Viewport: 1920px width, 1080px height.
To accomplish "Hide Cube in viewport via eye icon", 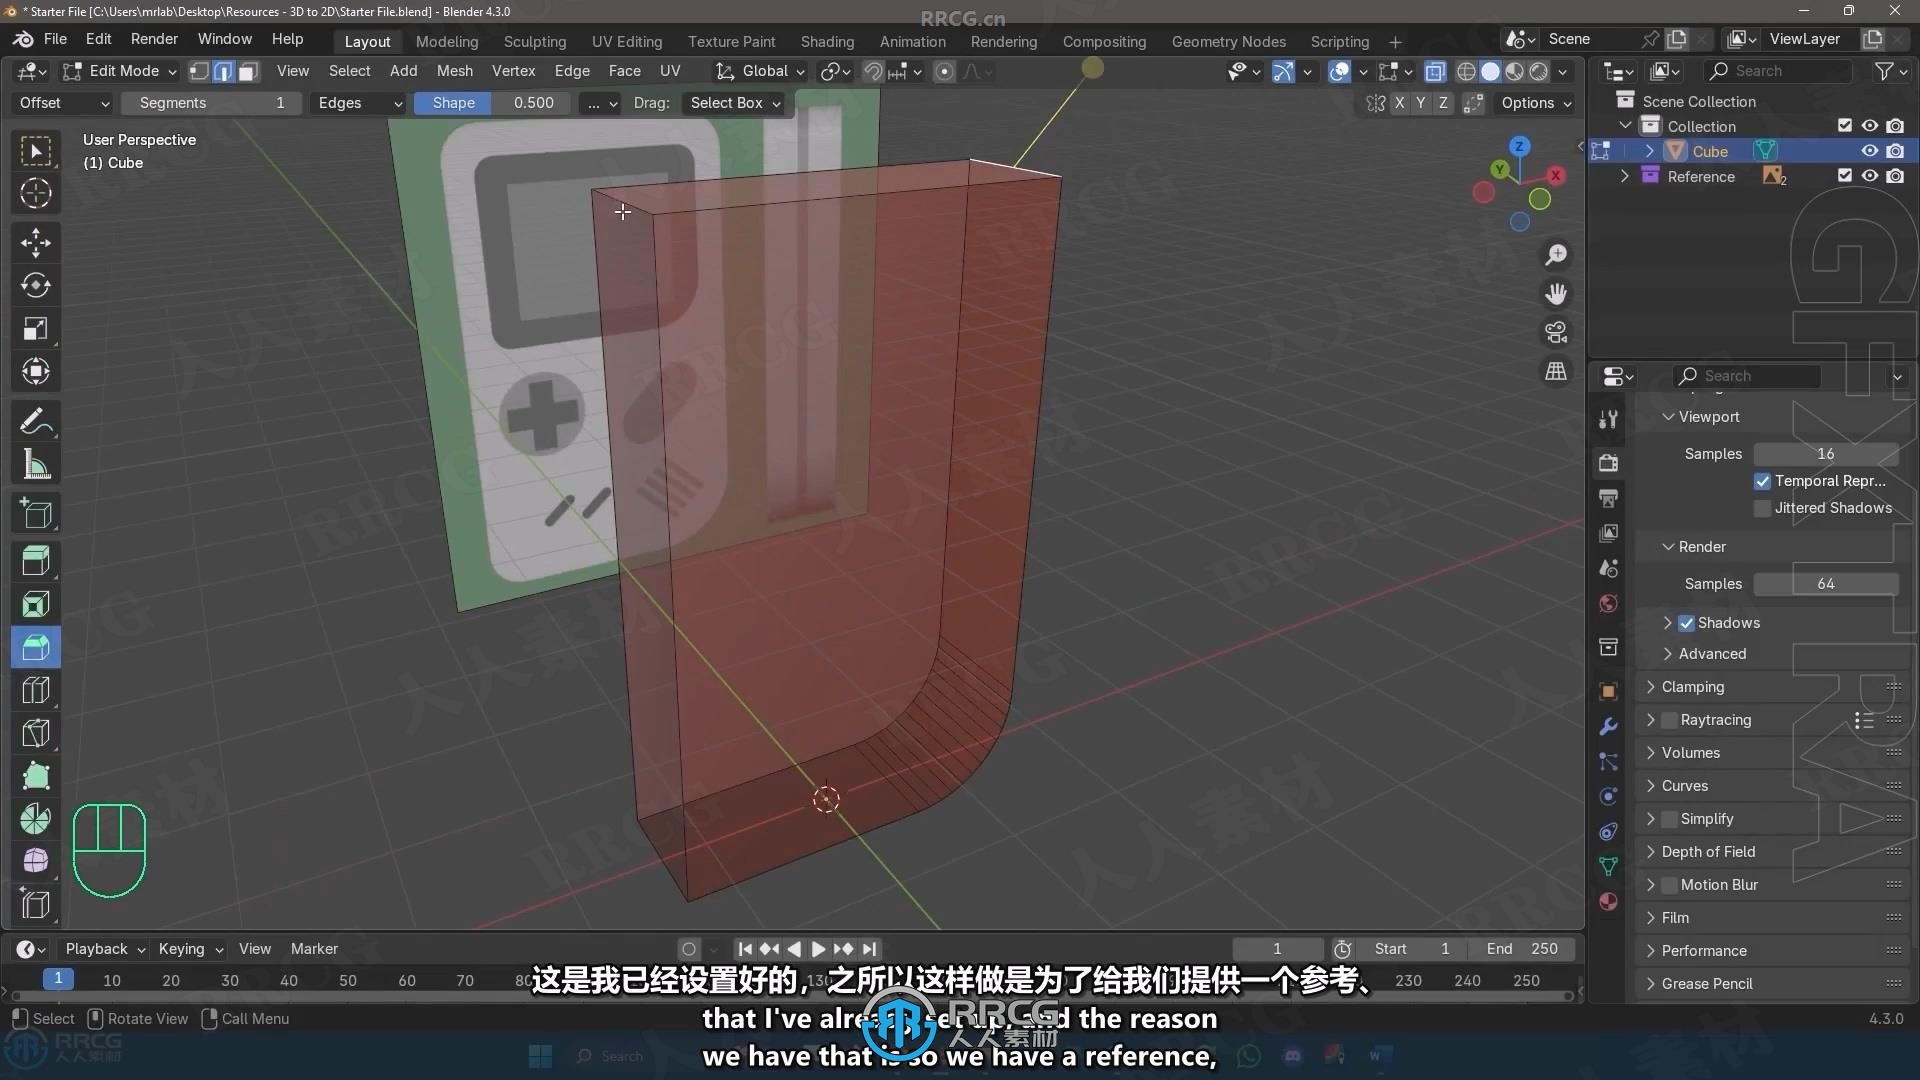I will (x=1869, y=151).
